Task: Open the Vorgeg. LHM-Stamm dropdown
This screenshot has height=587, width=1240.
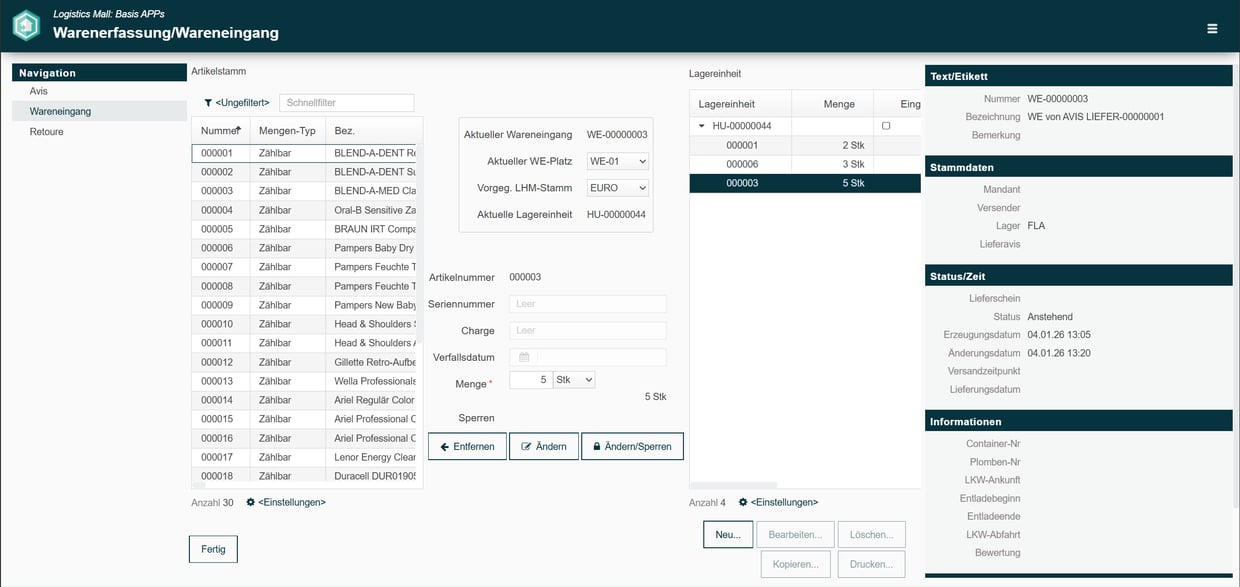Action: [x=618, y=188]
